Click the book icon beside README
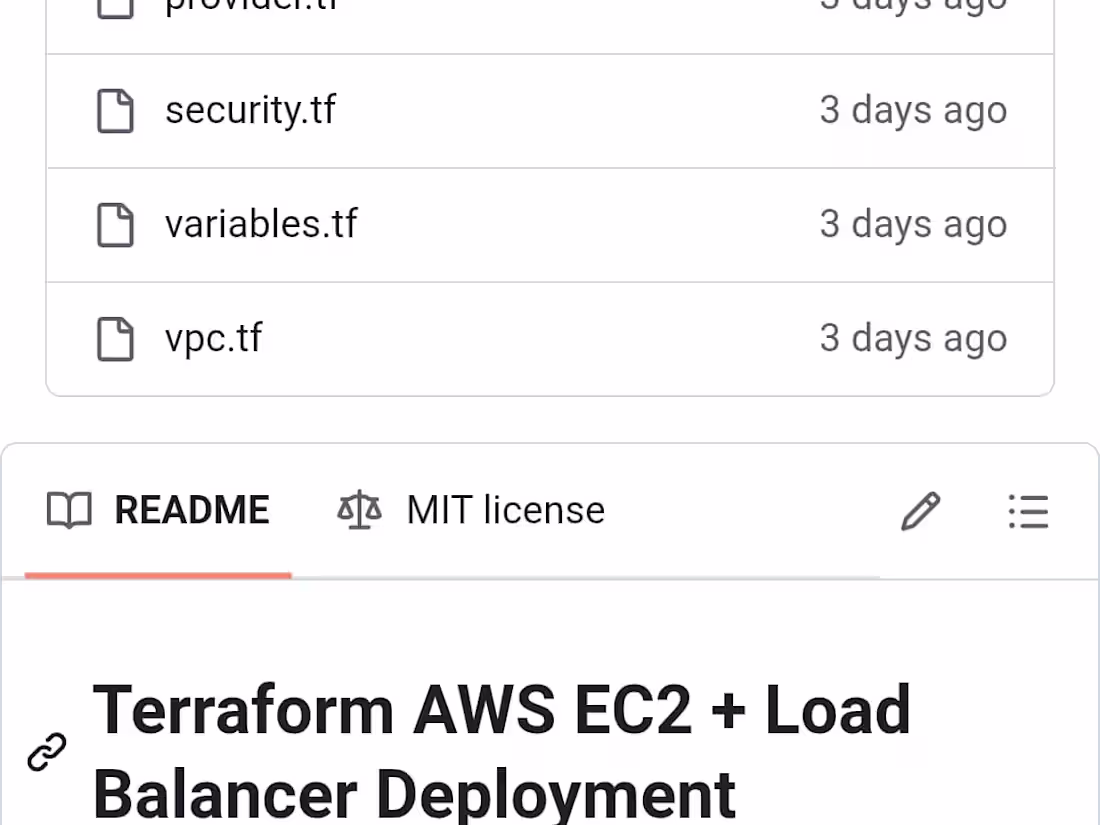This screenshot has height=825, width=1100. [x=69, y=510]
